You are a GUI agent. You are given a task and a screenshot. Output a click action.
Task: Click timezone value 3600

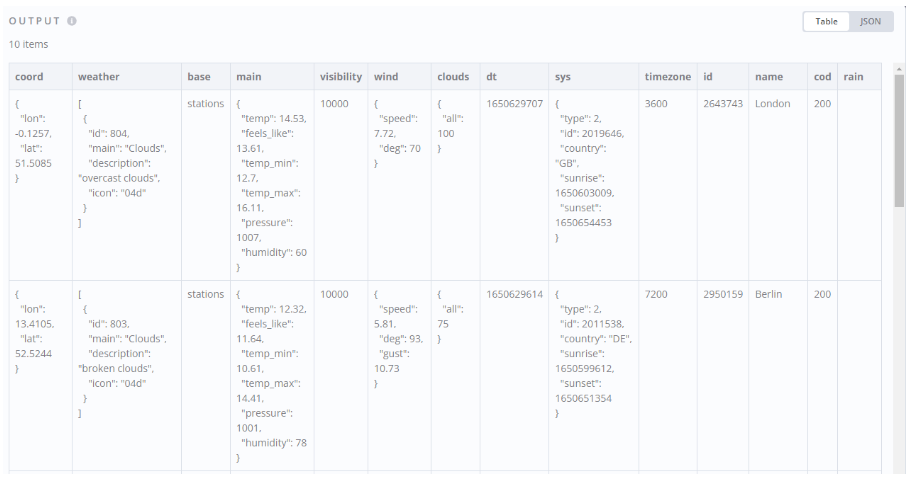coord(656,104)
